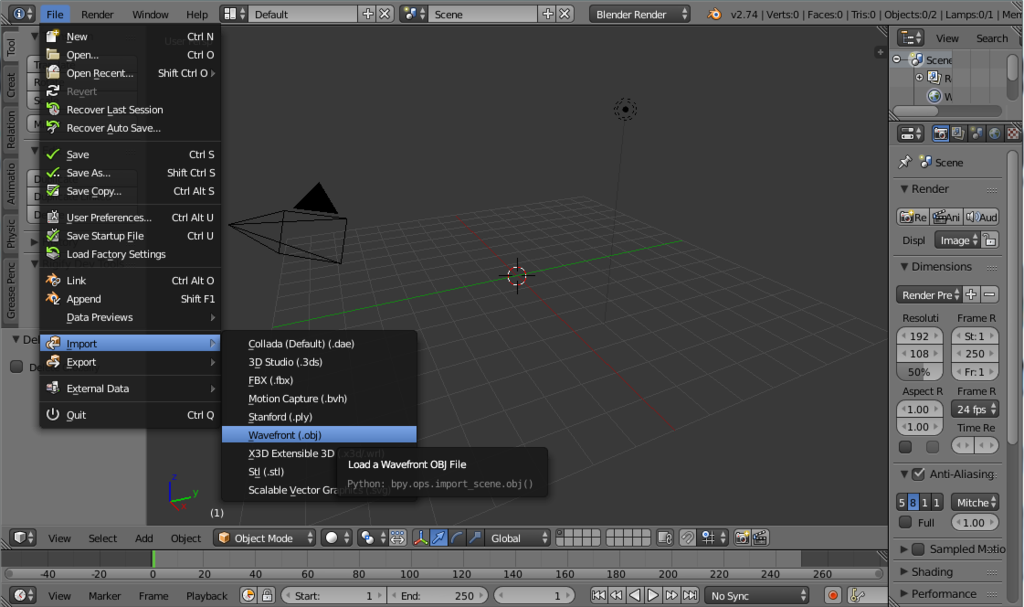
Task: Open Render Presets dropdown
Action: click(929, 295)
